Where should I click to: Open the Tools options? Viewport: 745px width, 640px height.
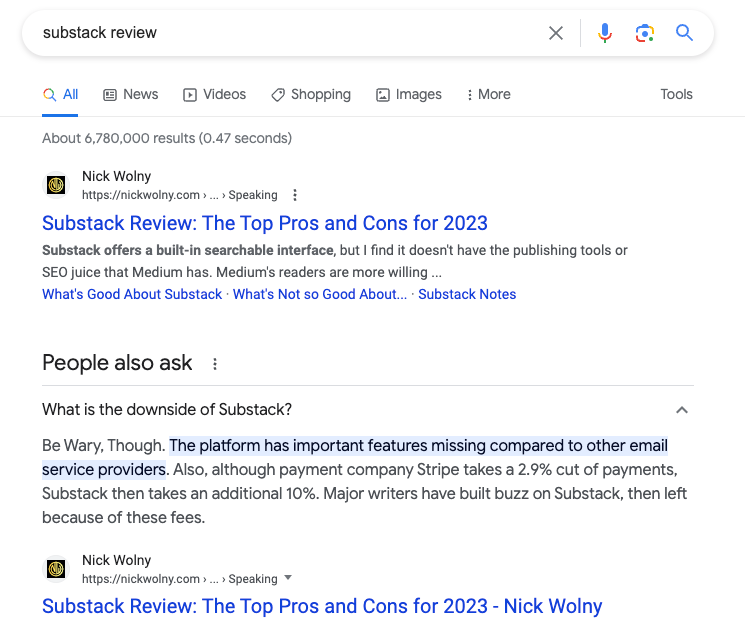pos(677,95)
